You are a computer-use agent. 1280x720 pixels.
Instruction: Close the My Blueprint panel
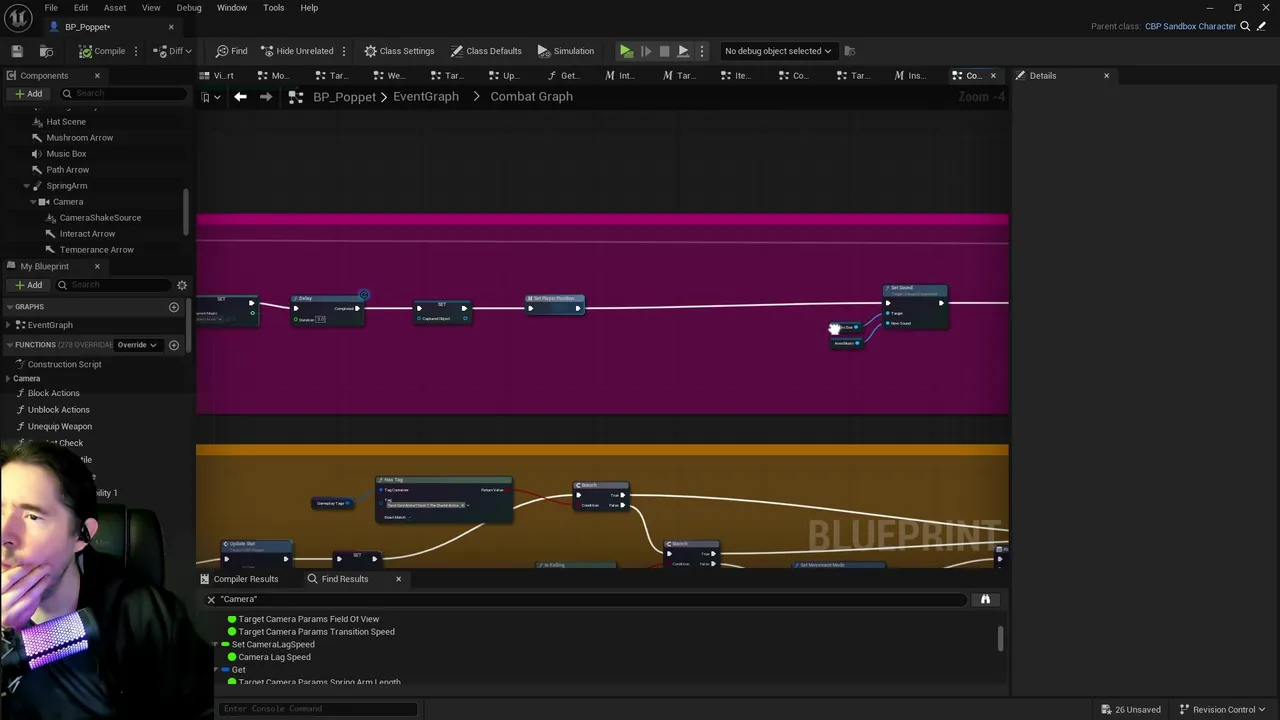97,267
